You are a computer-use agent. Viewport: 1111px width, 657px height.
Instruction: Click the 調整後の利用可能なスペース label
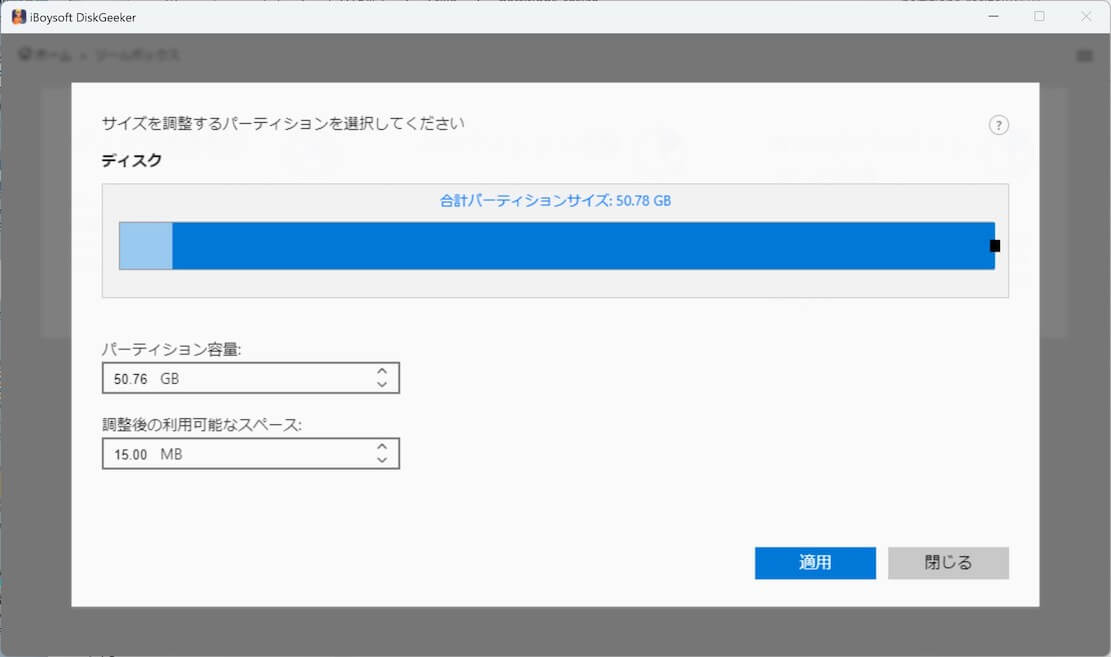pyautogui.click(x=202, y=425)
